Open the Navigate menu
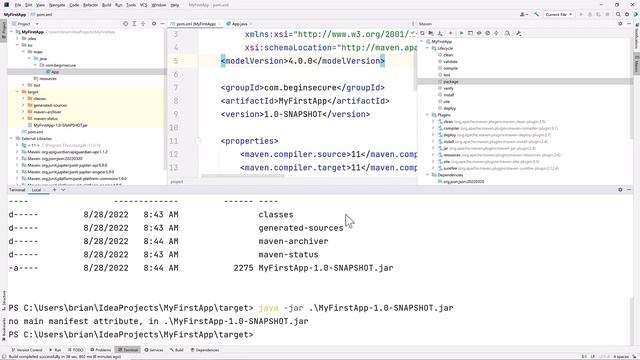 [x=57, y=5]
